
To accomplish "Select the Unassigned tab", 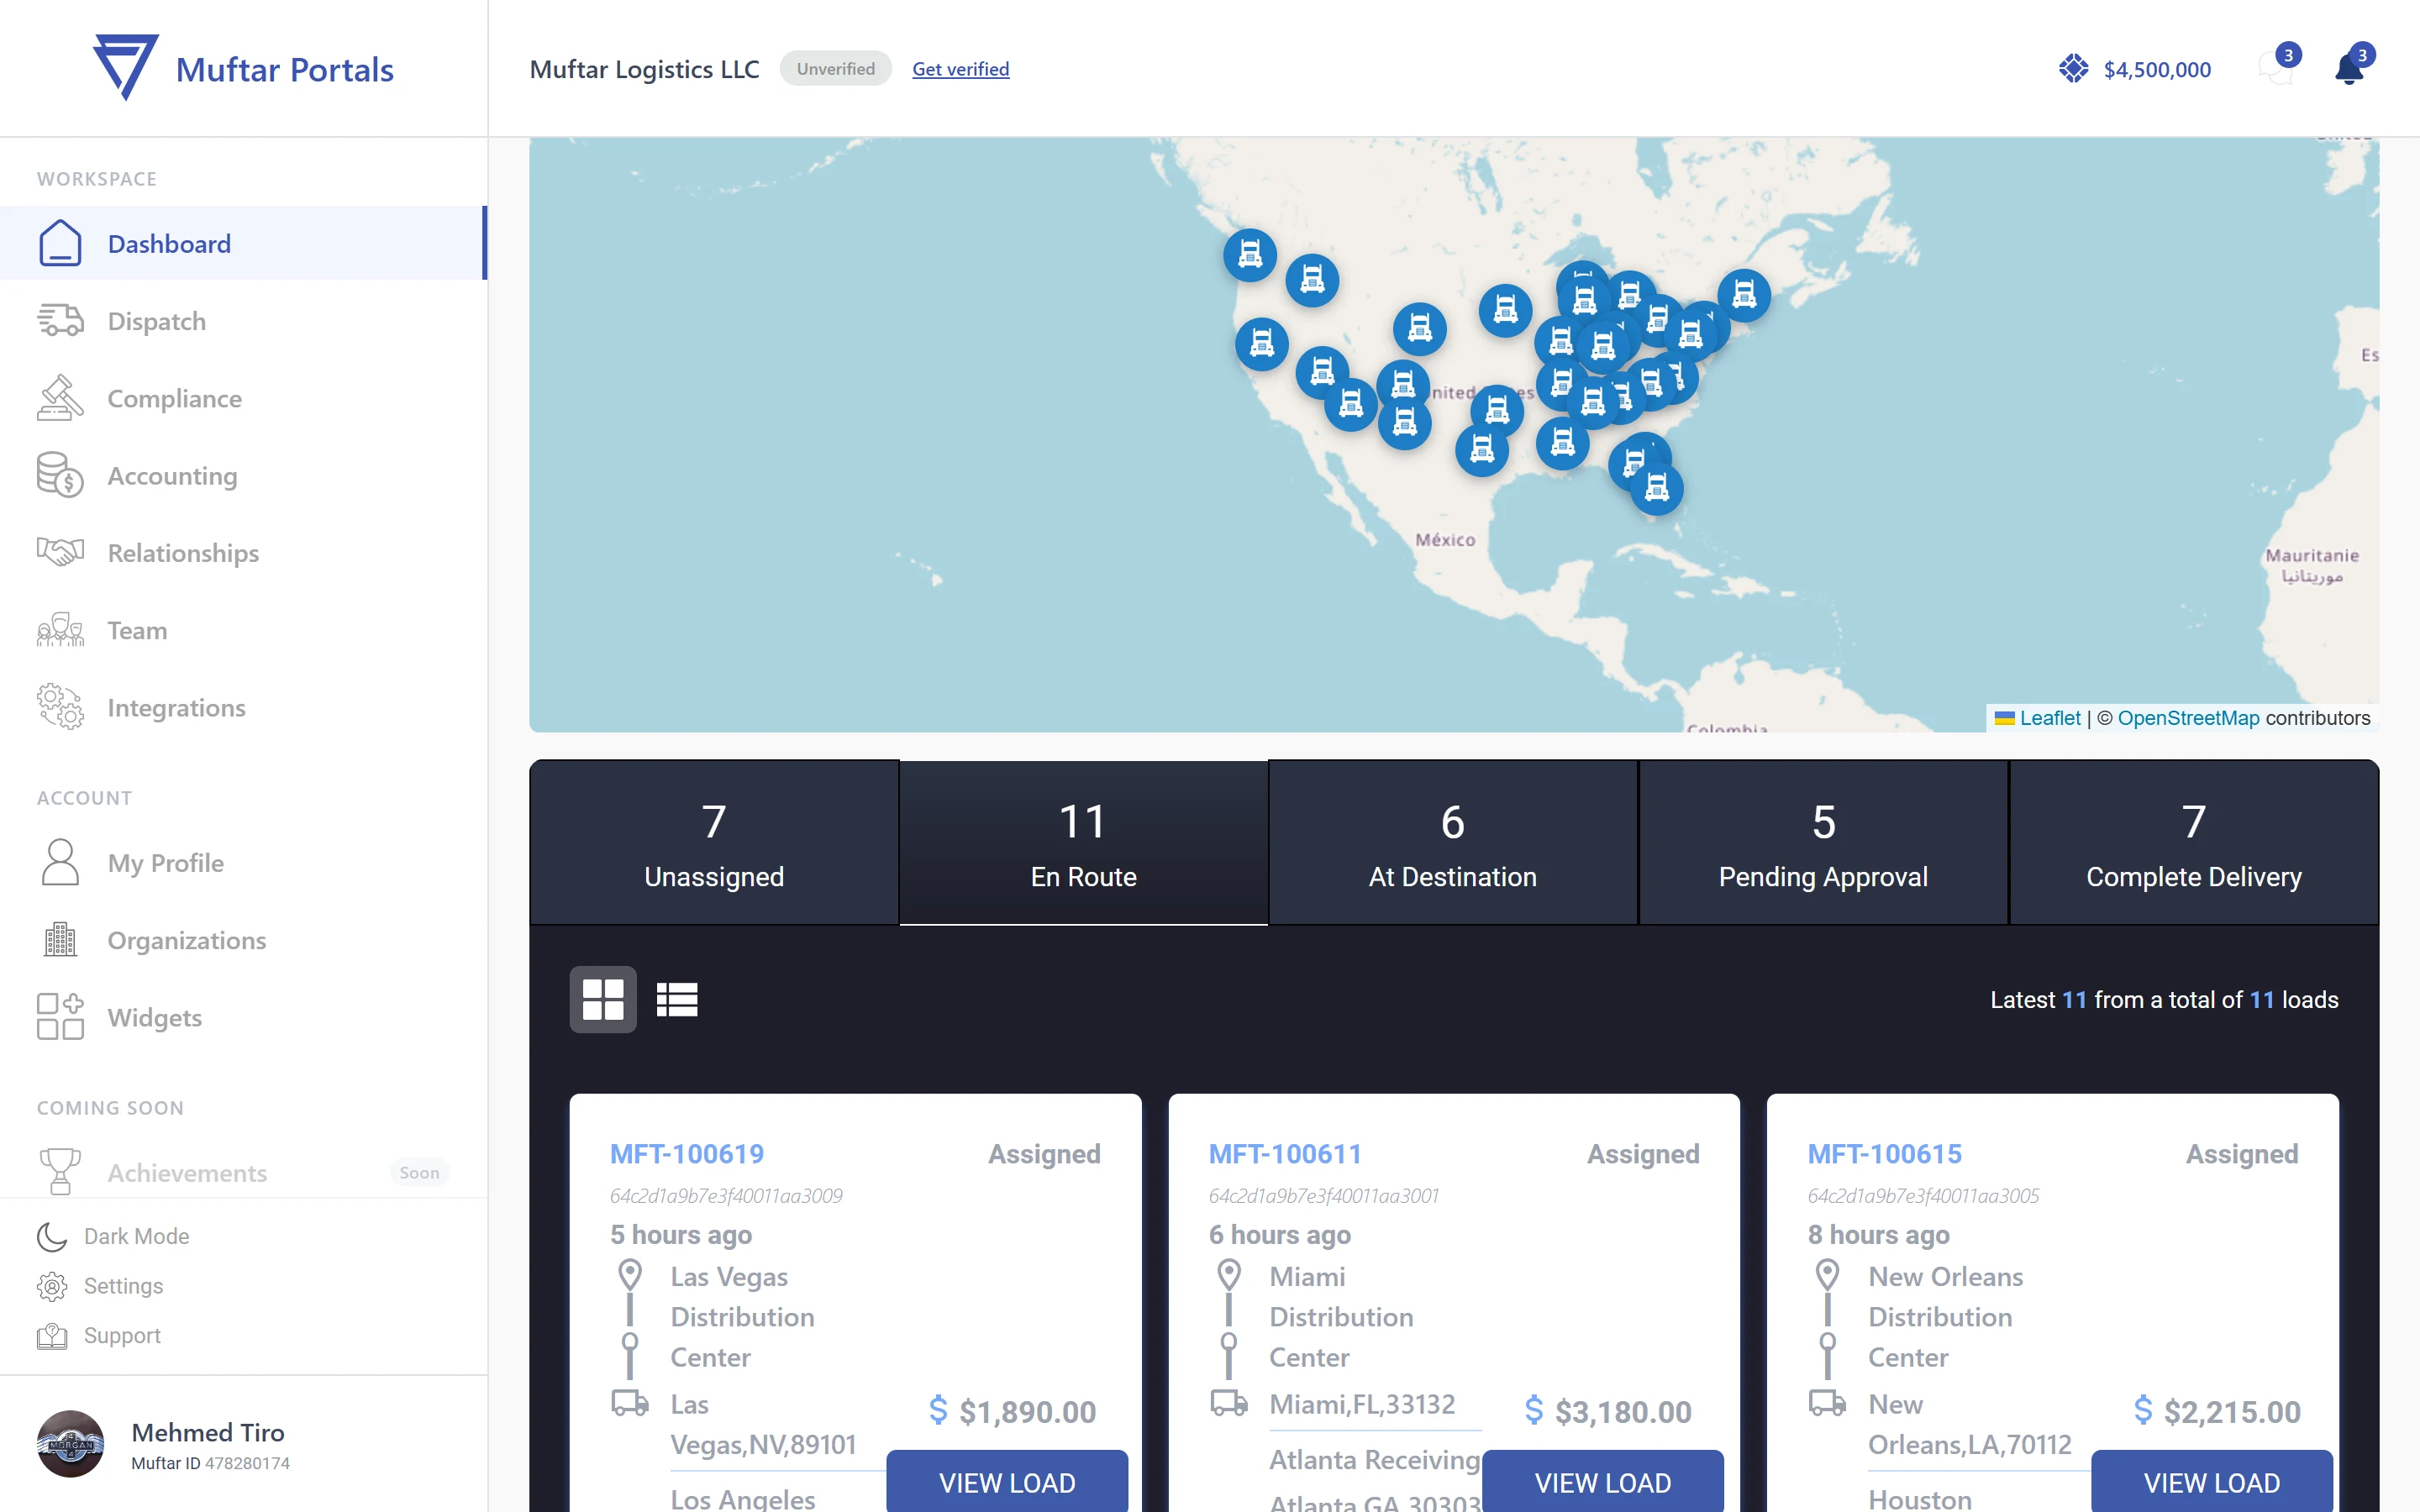I will coord(714,843).
